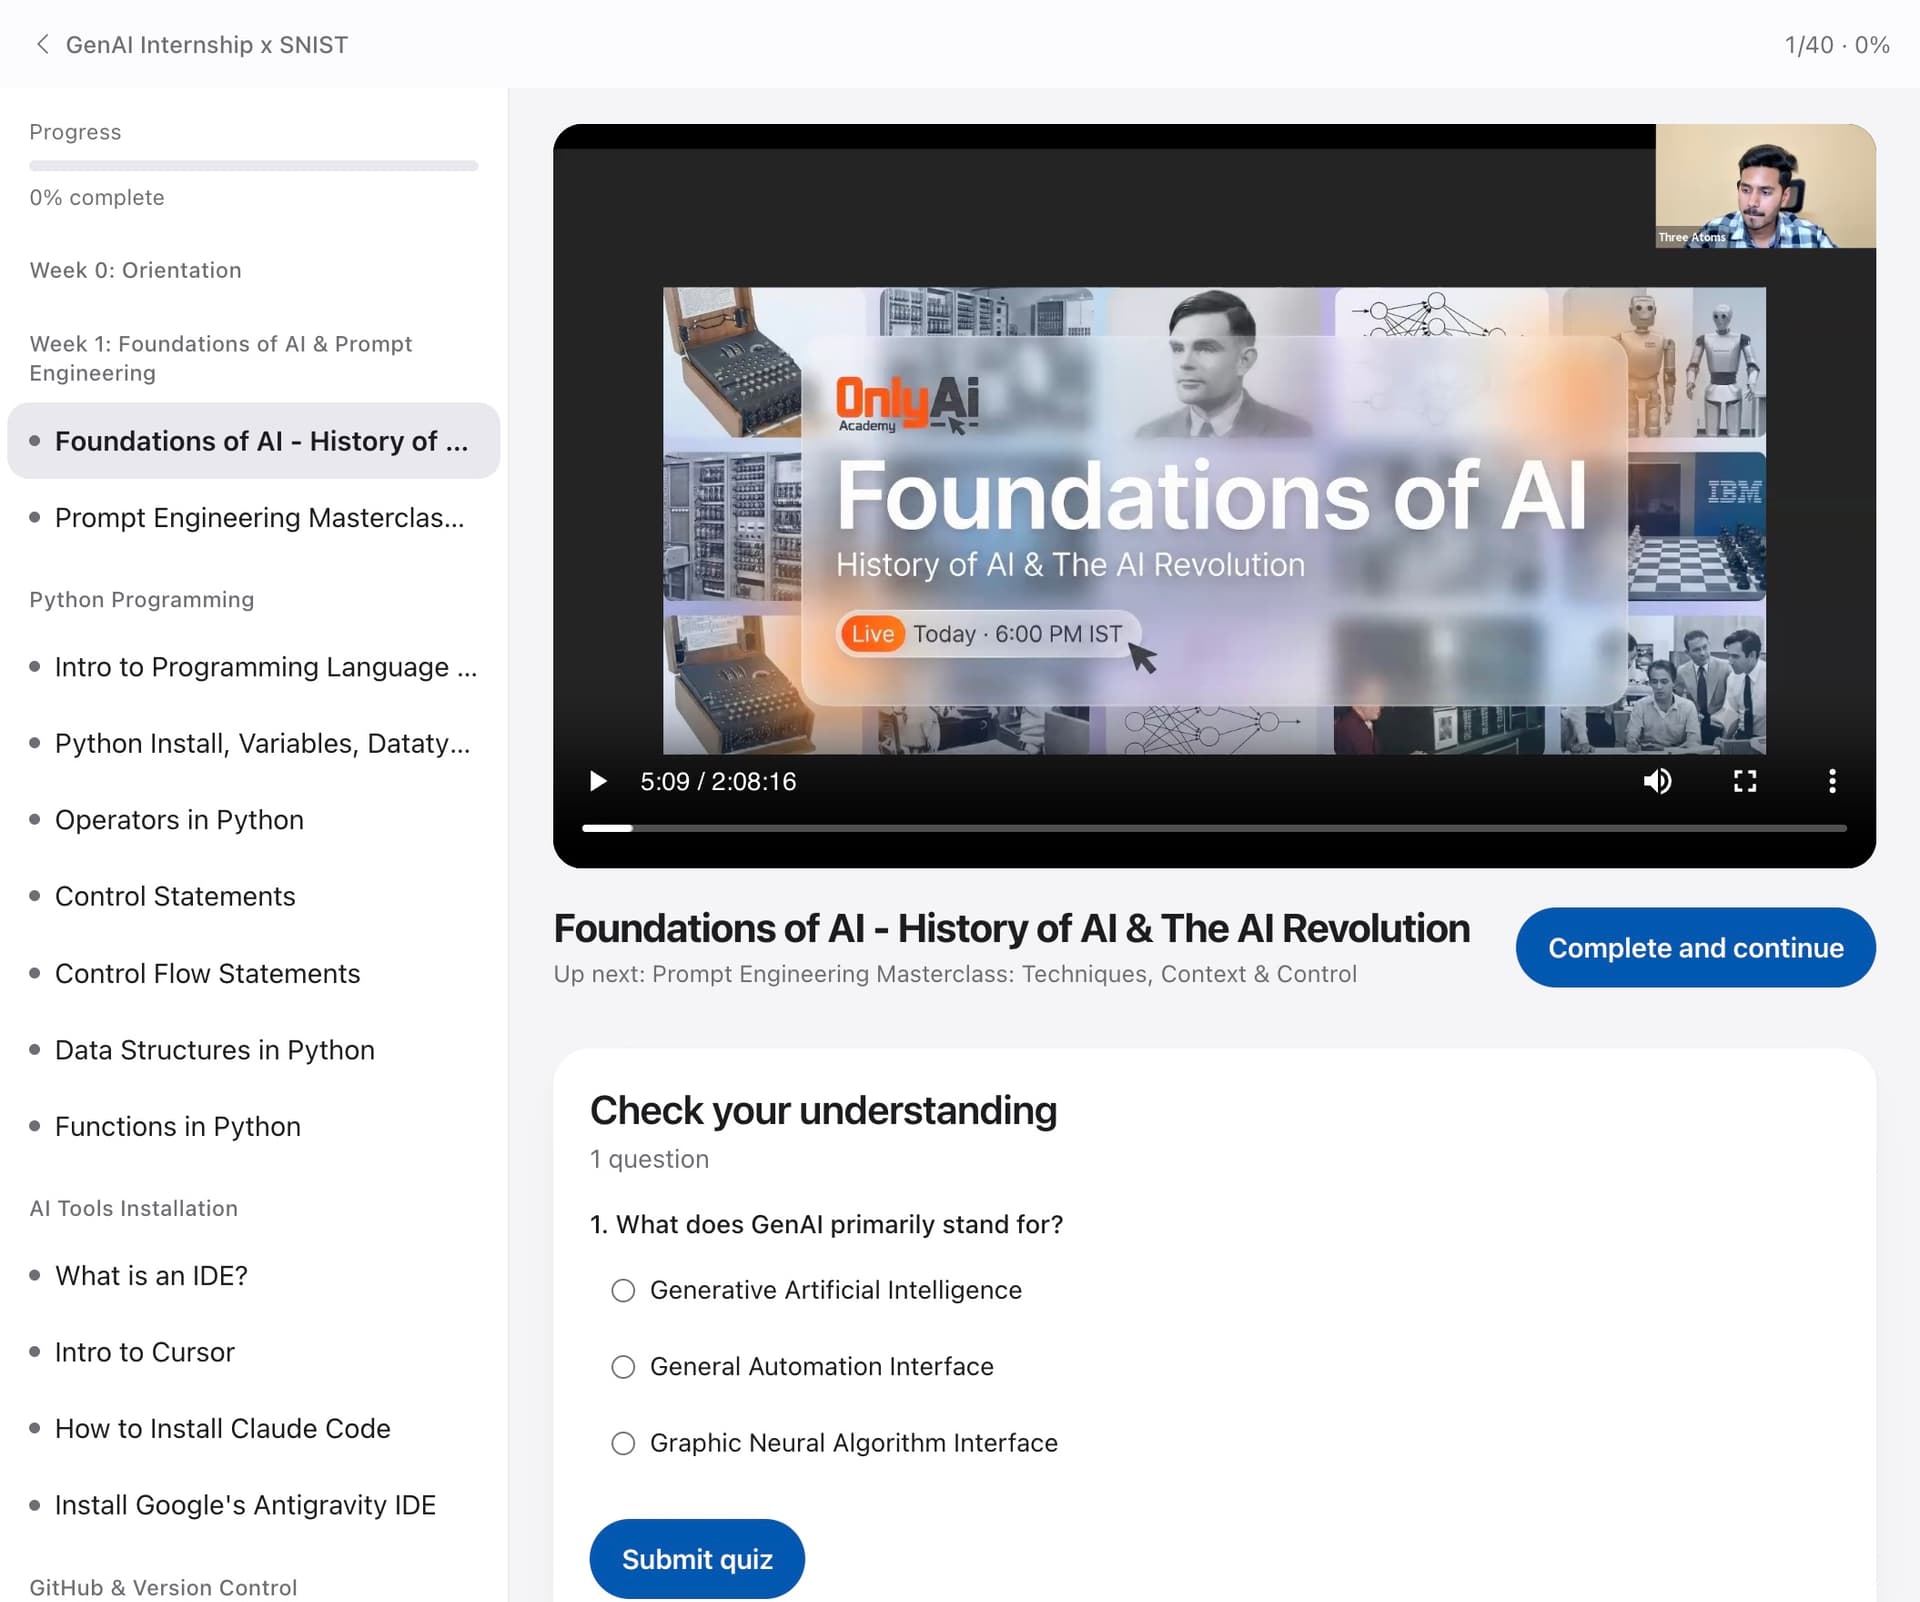Mute the video volume speaker icon

pos(1657,781)
